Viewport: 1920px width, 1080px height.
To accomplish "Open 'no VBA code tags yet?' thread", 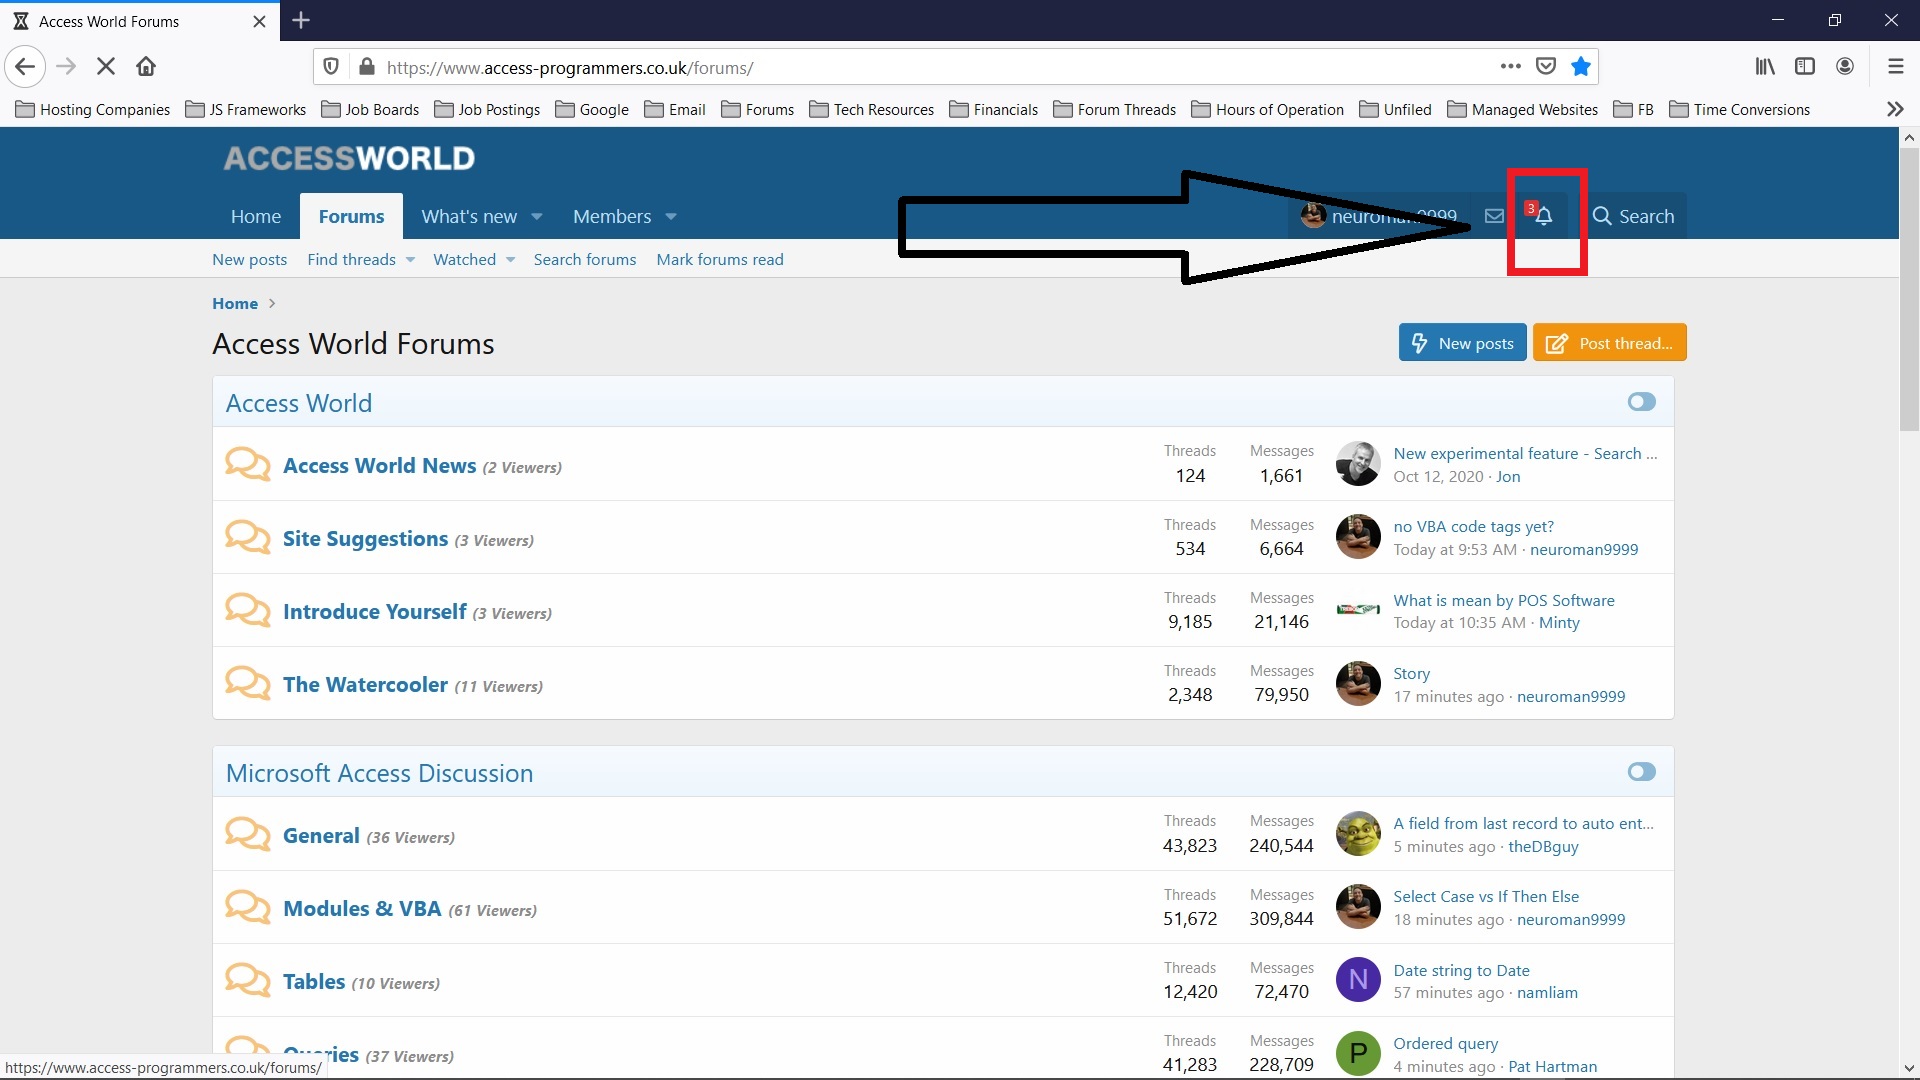I will pyautogui.click(x=1474, y=527).
